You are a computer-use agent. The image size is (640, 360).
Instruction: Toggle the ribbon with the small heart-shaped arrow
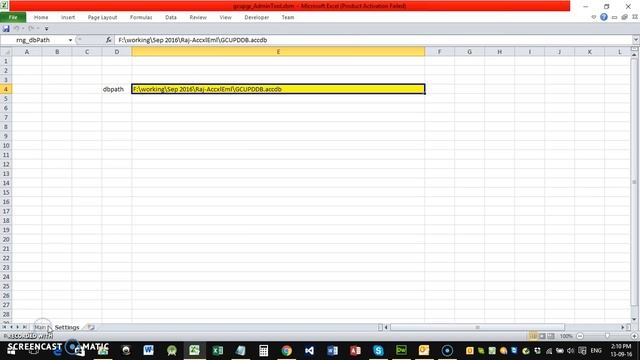[593, 17]
